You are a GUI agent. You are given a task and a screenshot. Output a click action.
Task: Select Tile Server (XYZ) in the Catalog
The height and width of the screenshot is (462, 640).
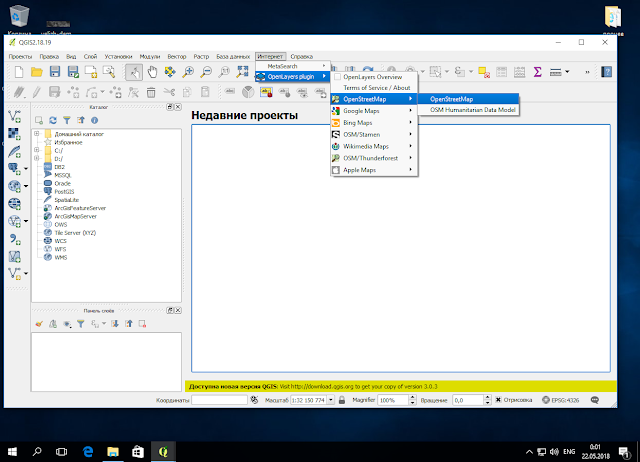[x=75, y=233]
